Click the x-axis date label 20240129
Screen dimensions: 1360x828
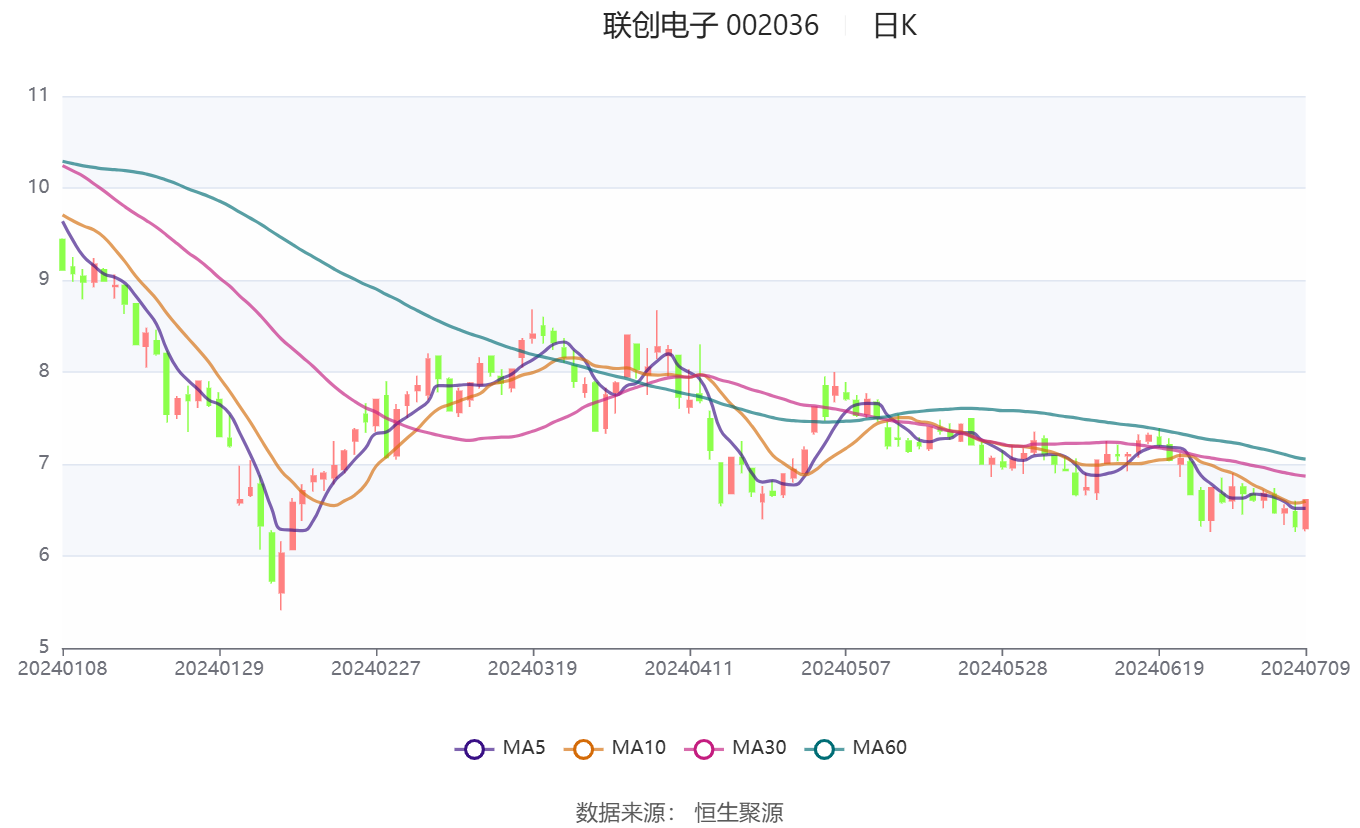point(219,668)
